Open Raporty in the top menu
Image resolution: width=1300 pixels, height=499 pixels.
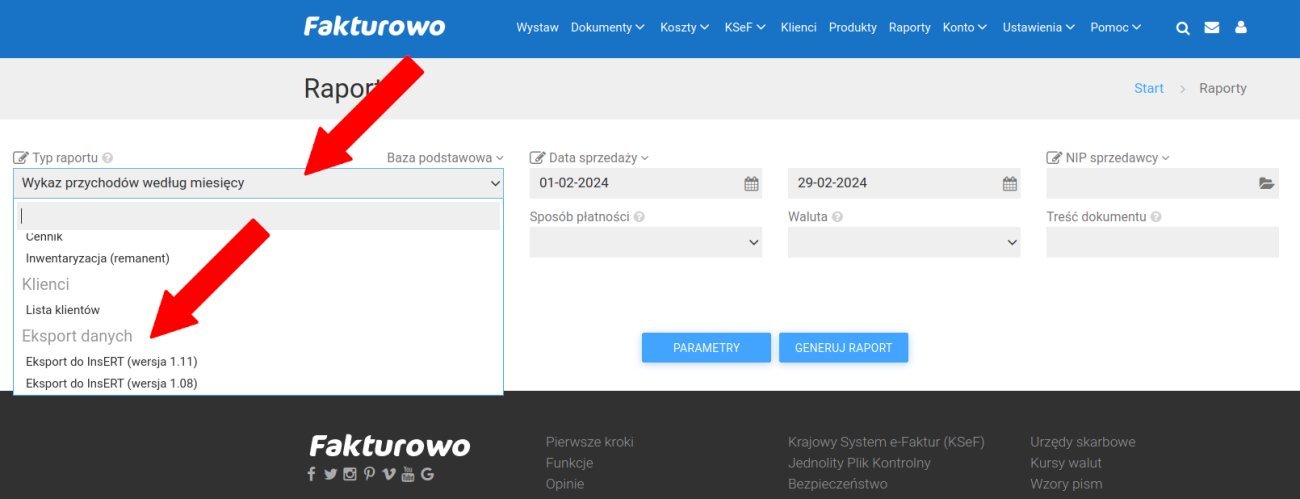coord(910,28)
